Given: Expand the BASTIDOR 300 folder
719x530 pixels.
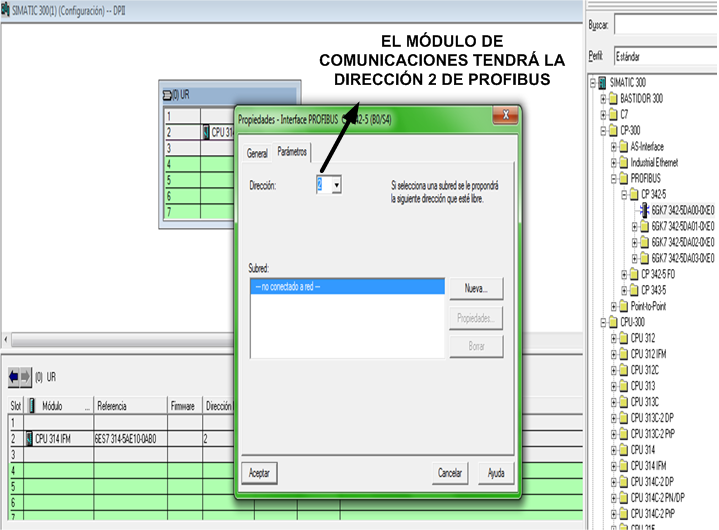Looking at the screenshot, I should tap(603, 99).
